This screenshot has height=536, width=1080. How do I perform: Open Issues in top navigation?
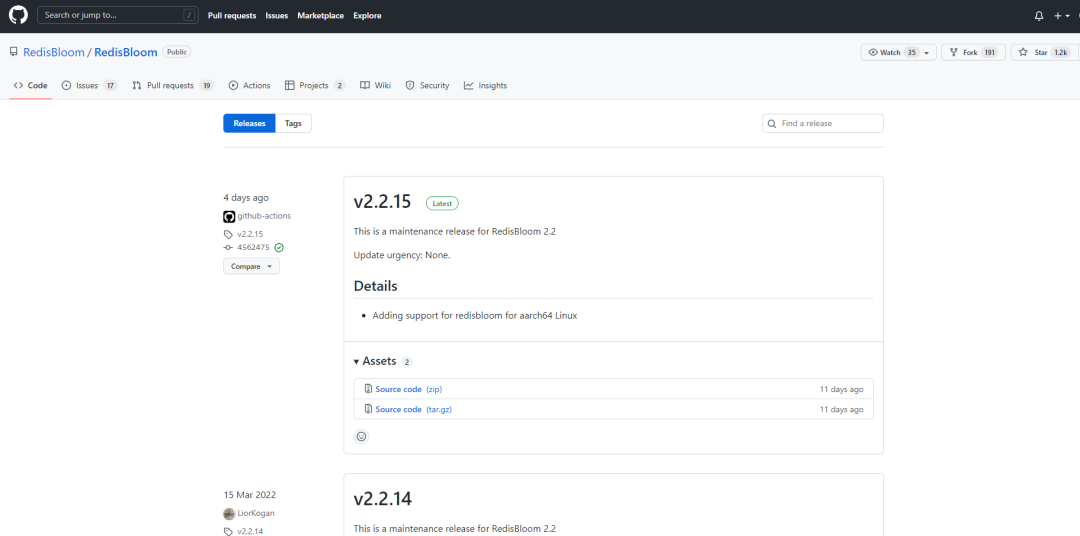click(x=277, y=16)
